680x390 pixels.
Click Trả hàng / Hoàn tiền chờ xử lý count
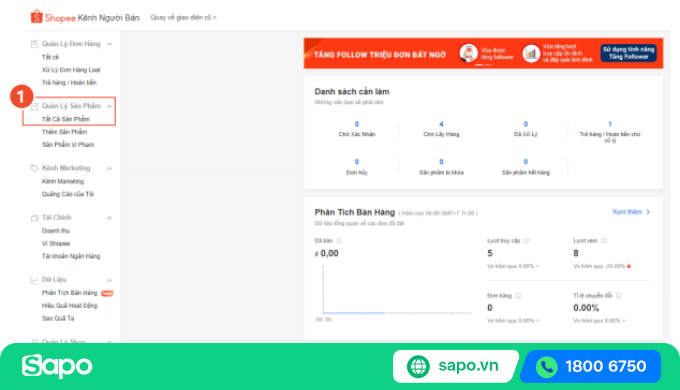pos(610,124)
